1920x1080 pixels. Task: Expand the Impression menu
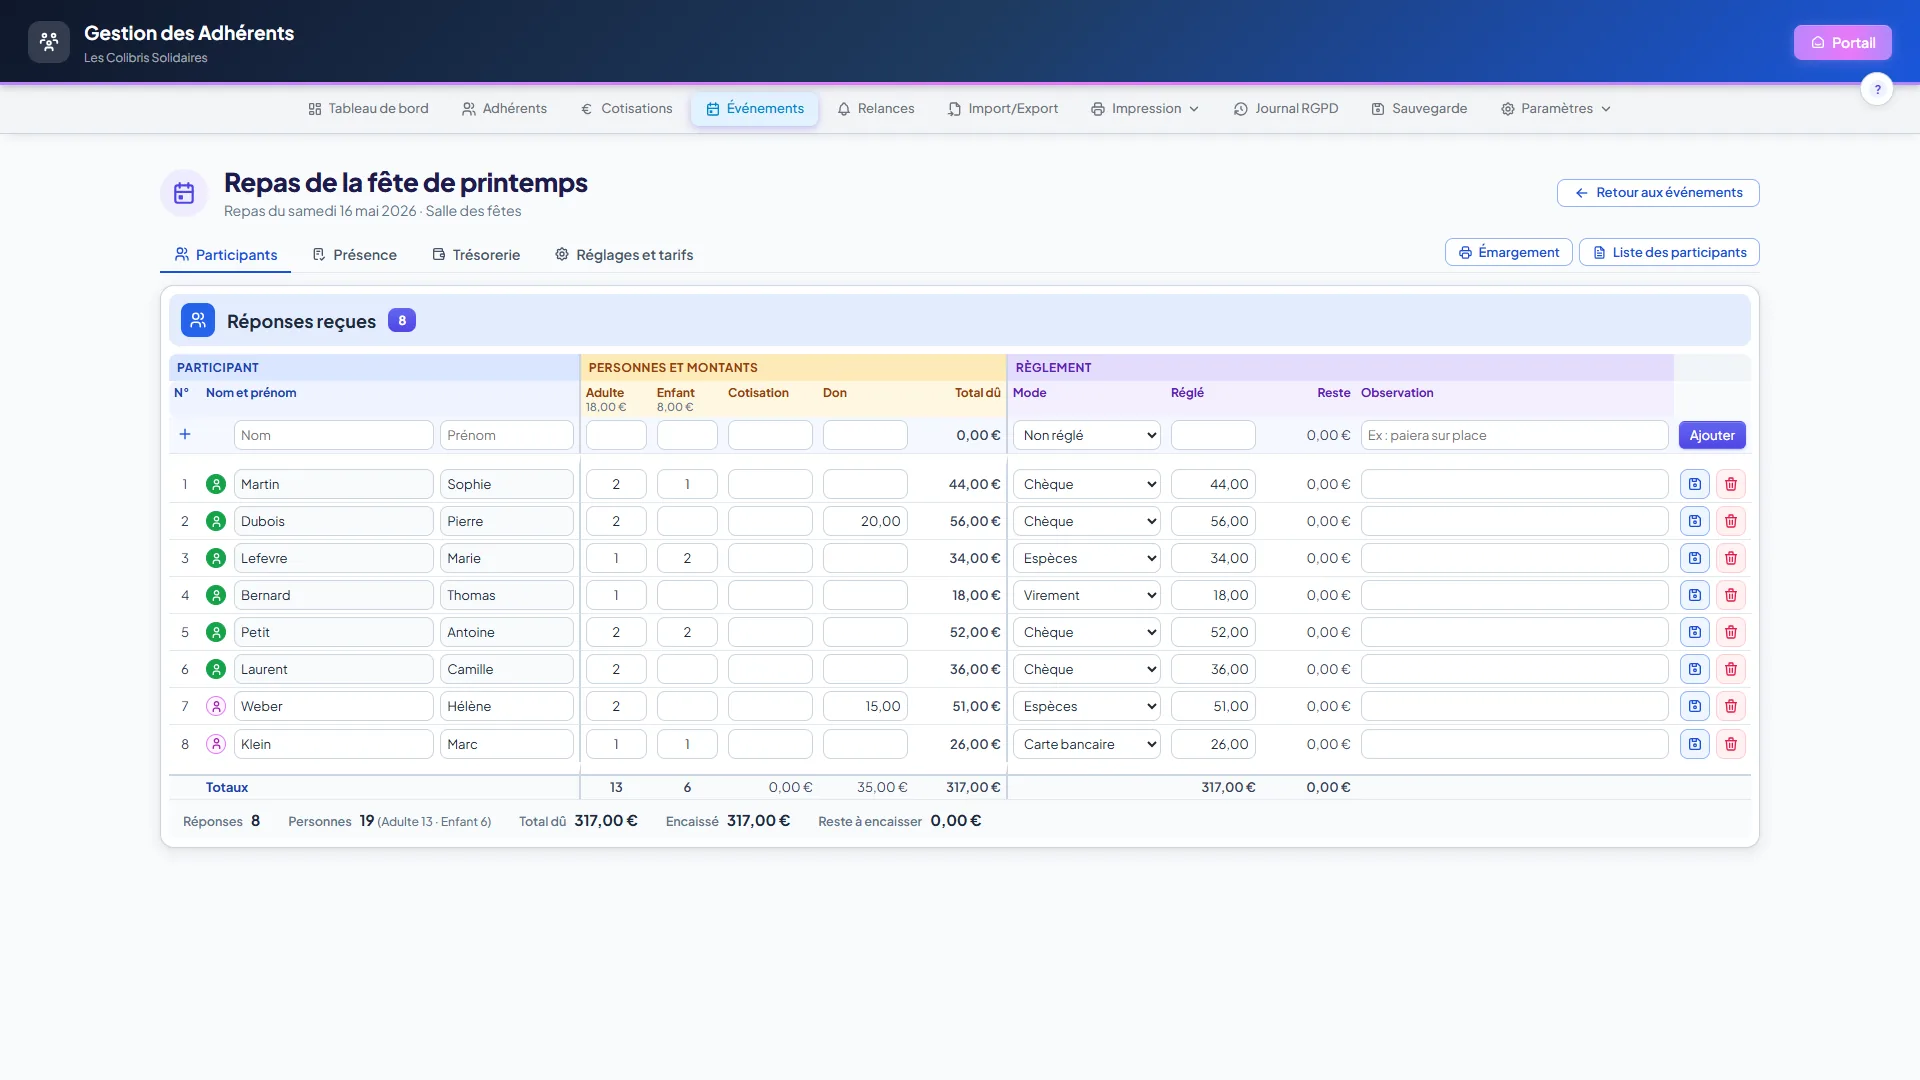[x=1145, y=108]
